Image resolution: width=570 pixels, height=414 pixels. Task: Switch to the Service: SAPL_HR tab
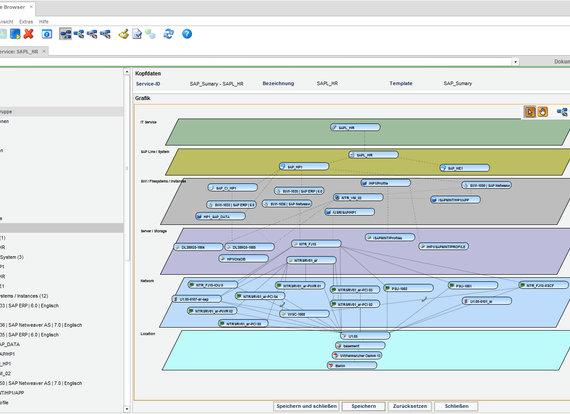19,52
